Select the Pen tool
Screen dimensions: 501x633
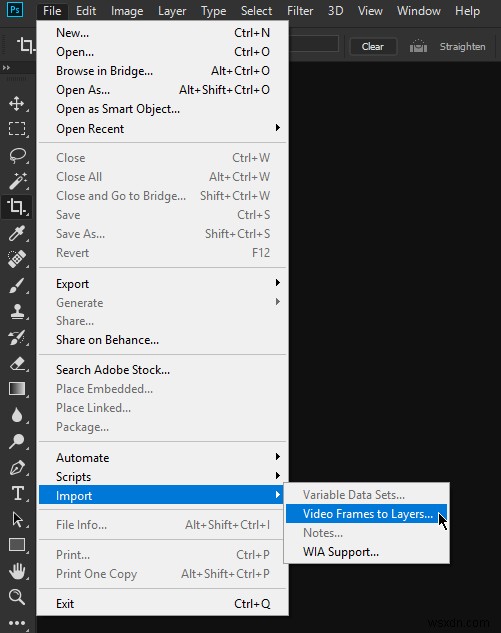(x=17, y=467)
